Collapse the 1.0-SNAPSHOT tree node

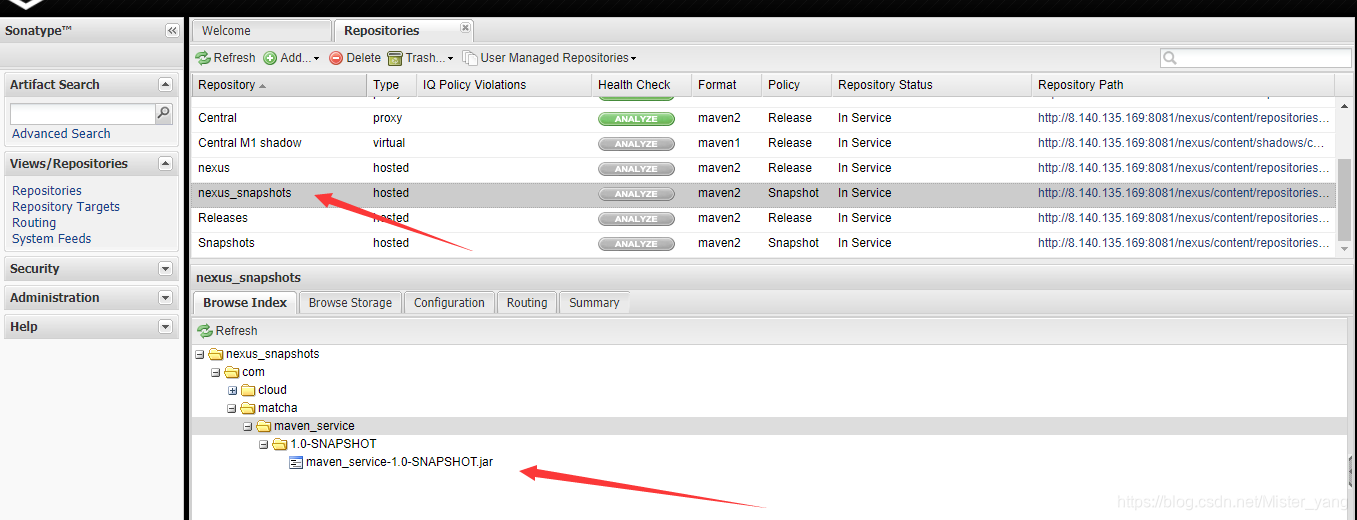click(265, 444)
